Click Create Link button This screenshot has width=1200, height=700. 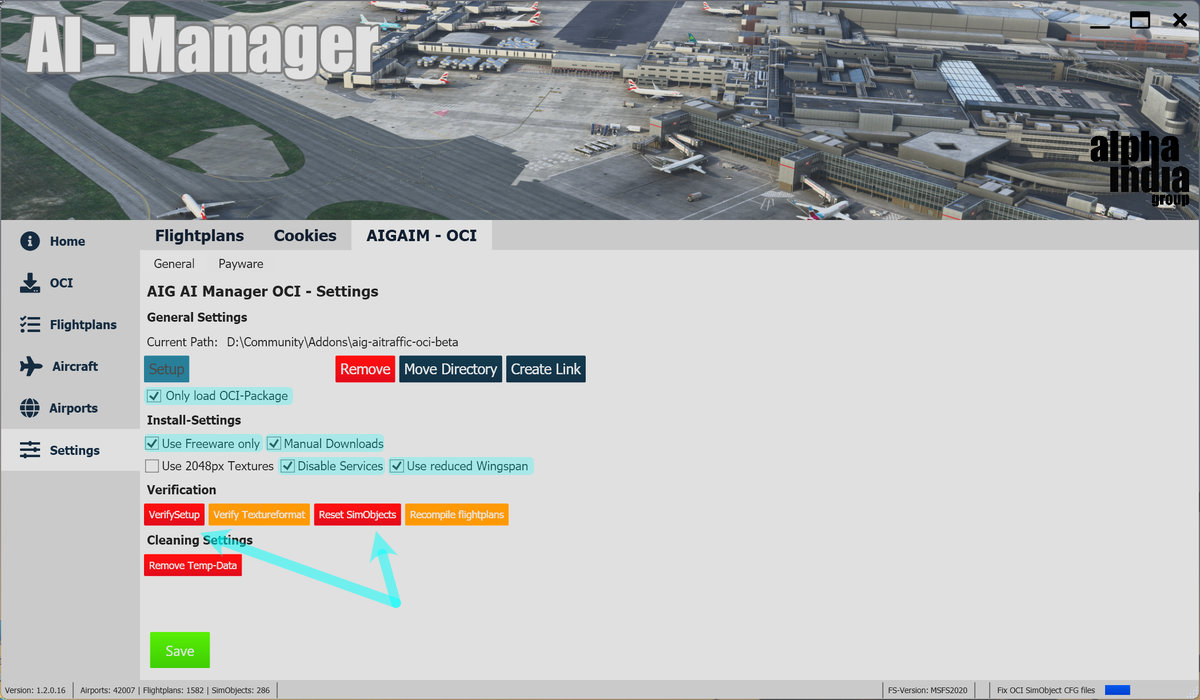(x=546, y=369)
